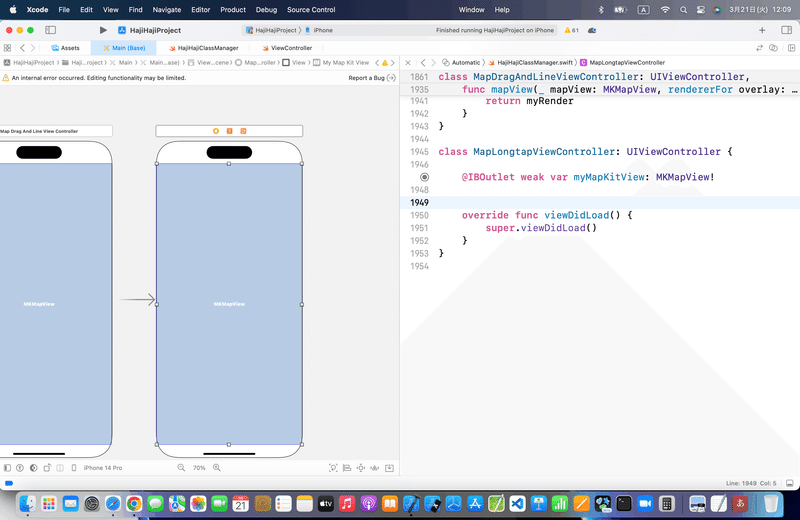Place the cursor on code line 1949
This screenshot has width=800, height=520.
[599, 203]
